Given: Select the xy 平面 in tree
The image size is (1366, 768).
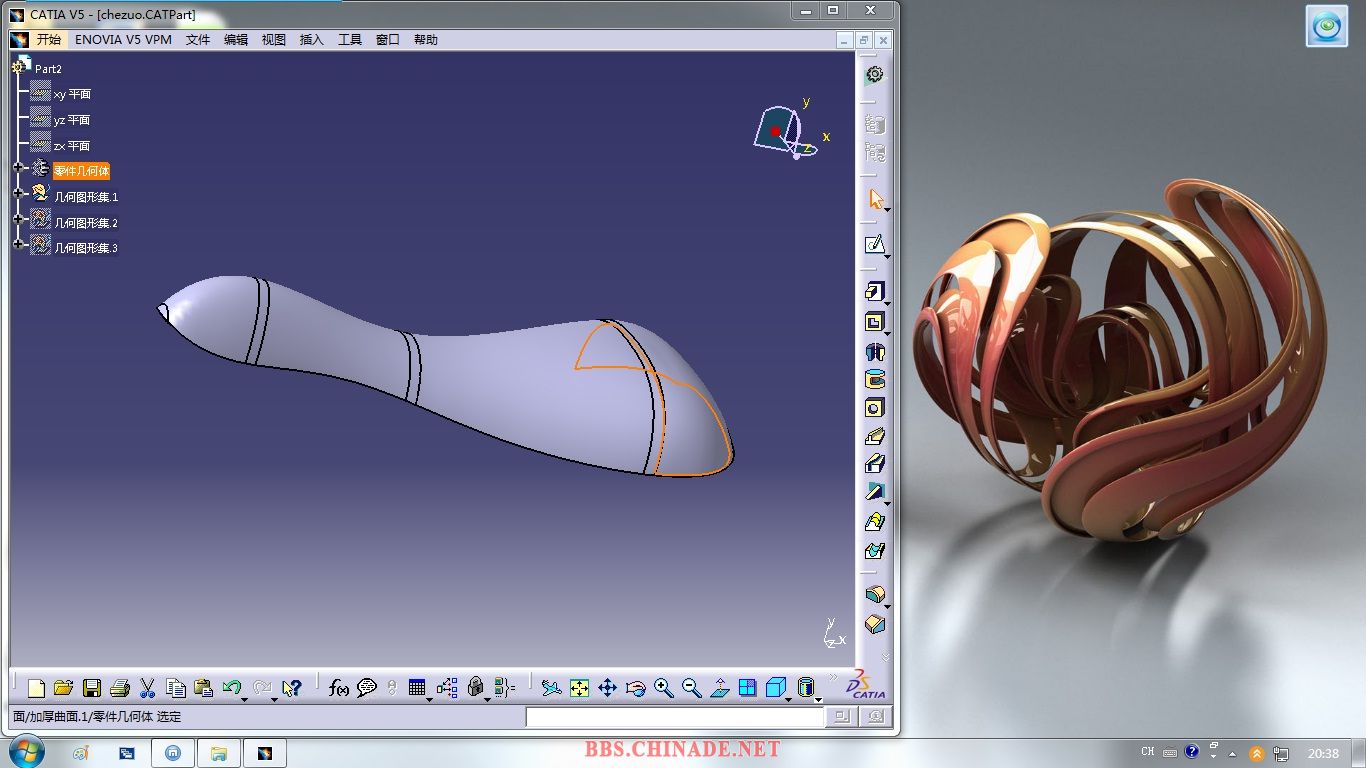Looking at the screenshot, I should click(x=71, y=94).
